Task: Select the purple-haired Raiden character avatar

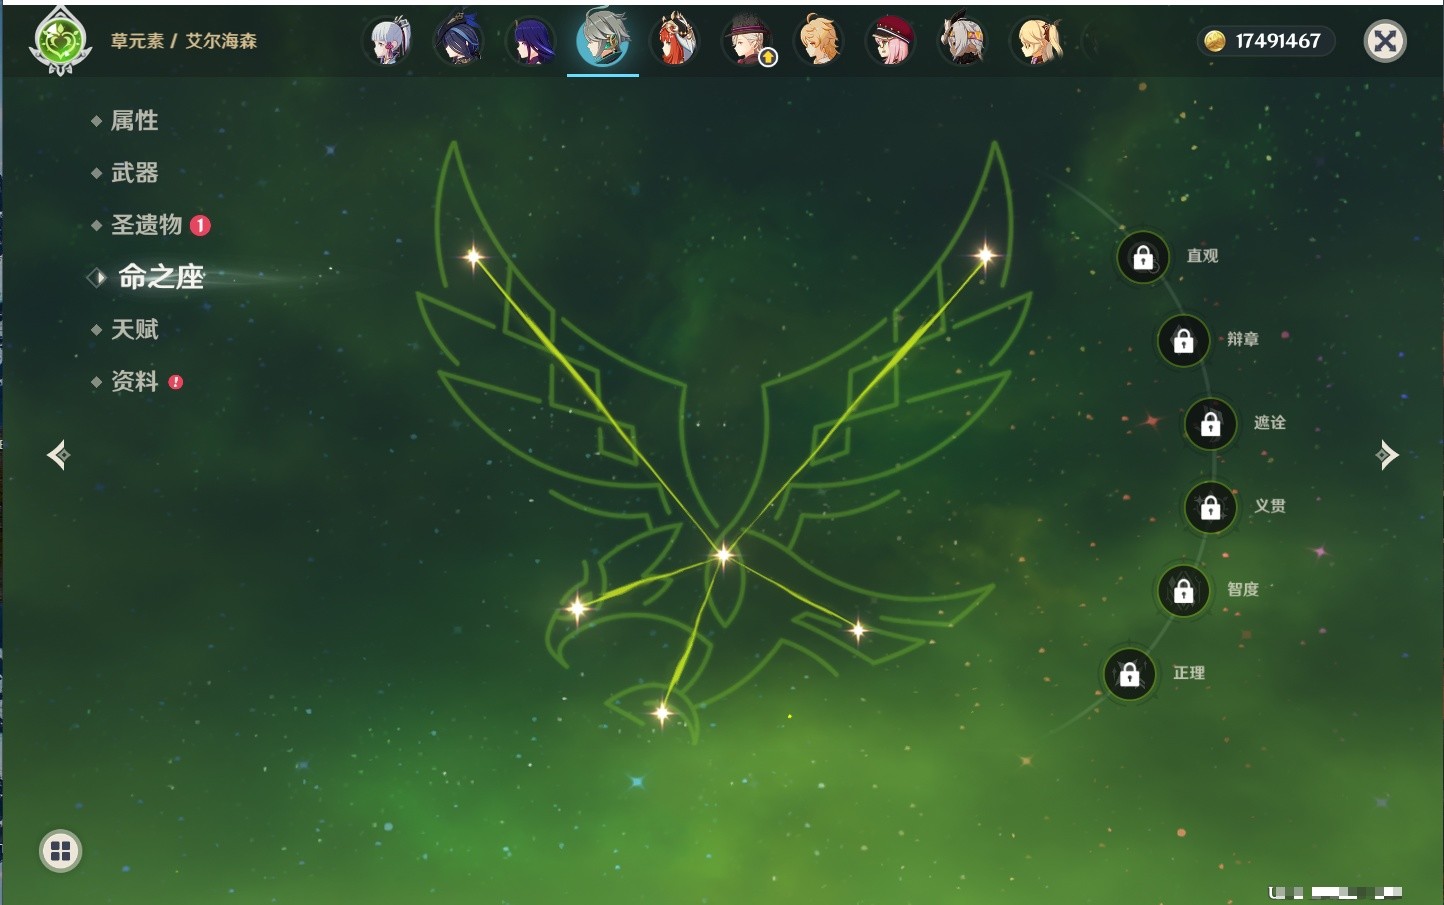Action: tap(531, 42)
